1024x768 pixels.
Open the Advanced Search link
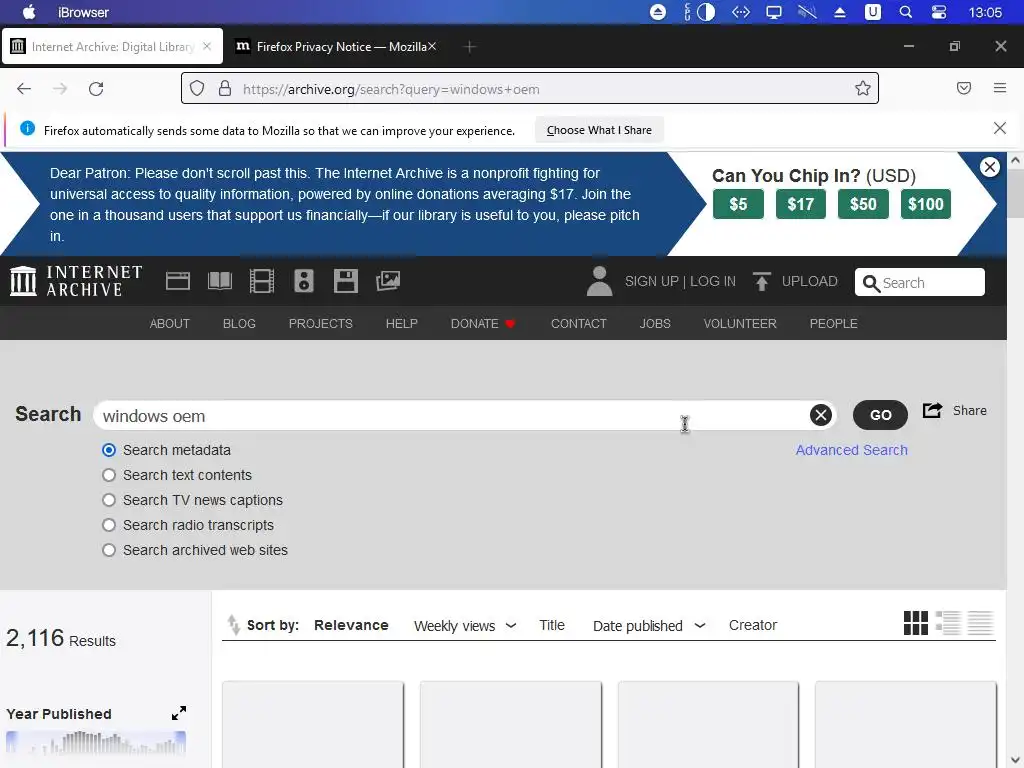tap(852, 450)
